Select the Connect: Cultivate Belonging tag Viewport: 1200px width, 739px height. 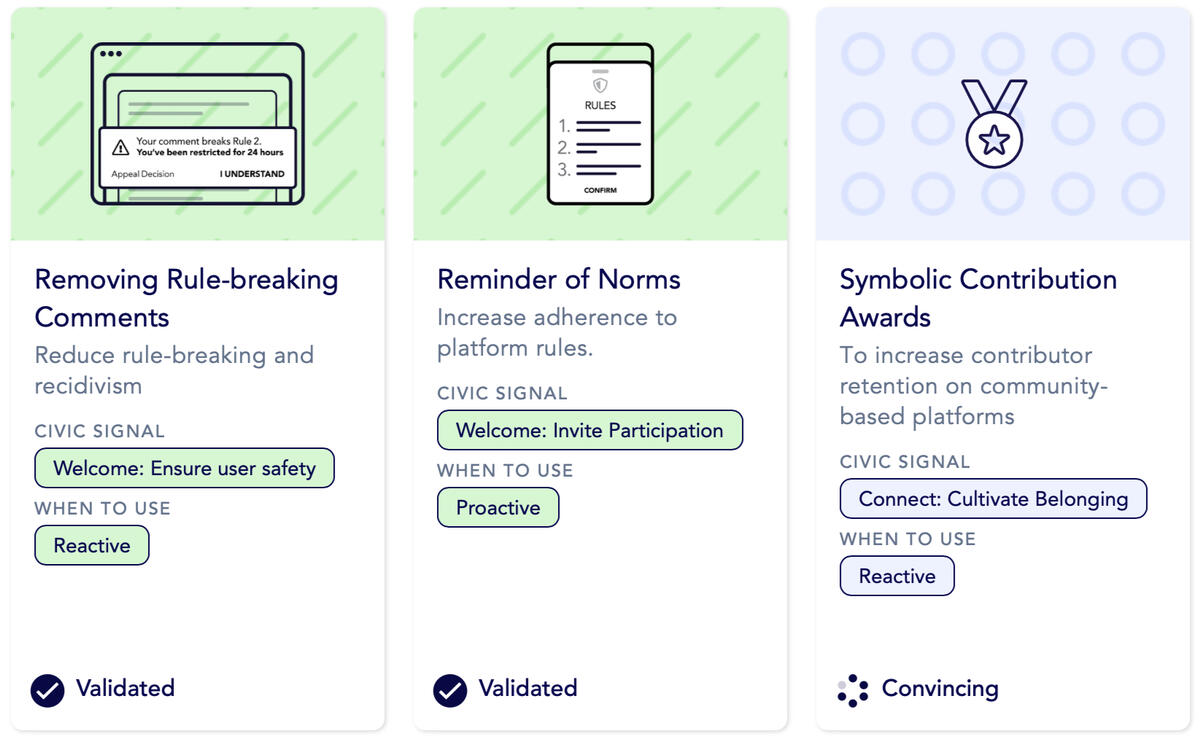[x=993, y=499]
